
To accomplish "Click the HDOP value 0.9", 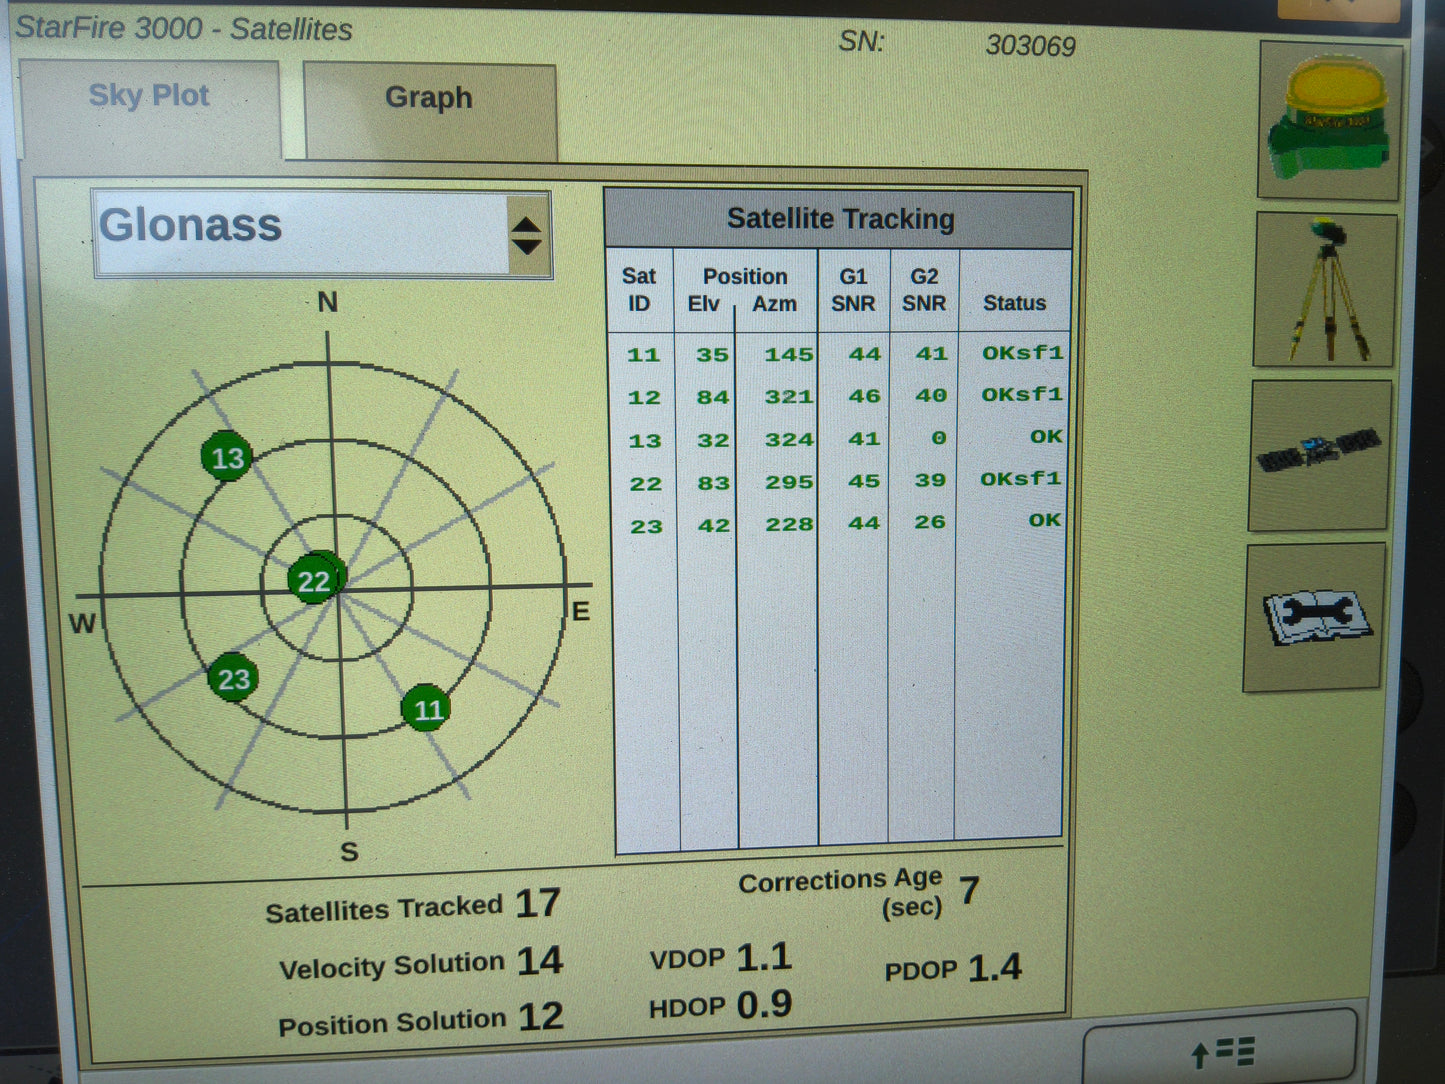I will 764,1005.
